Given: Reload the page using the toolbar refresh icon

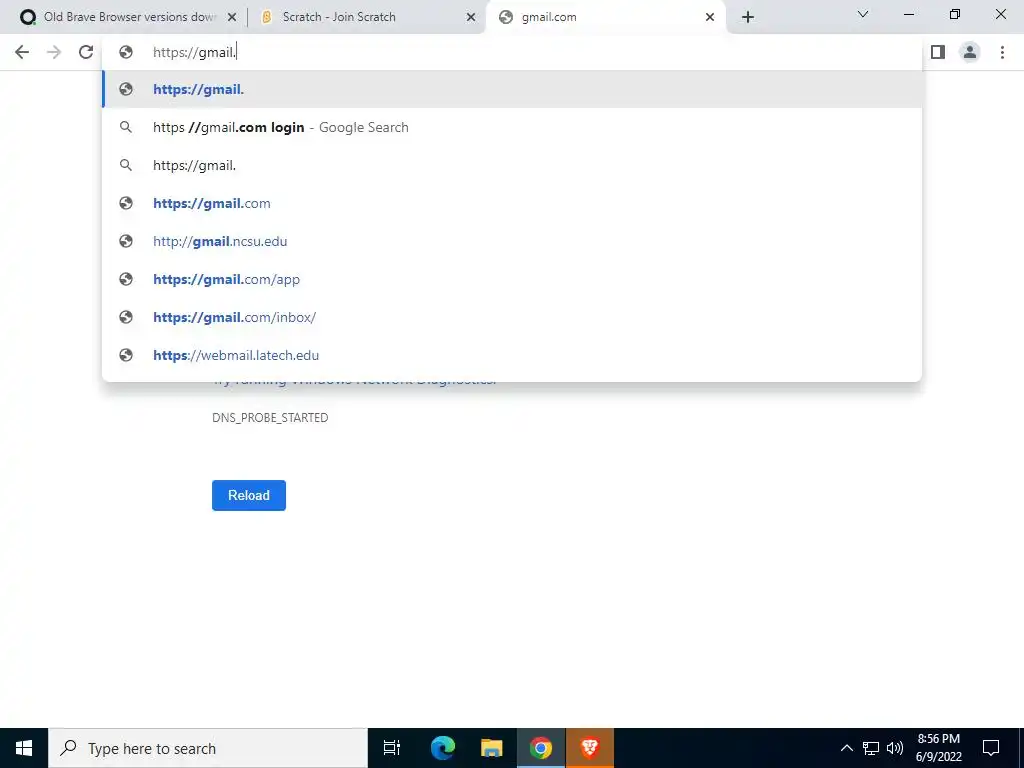Looking at the screenshot, I should [x=86, y=52].
